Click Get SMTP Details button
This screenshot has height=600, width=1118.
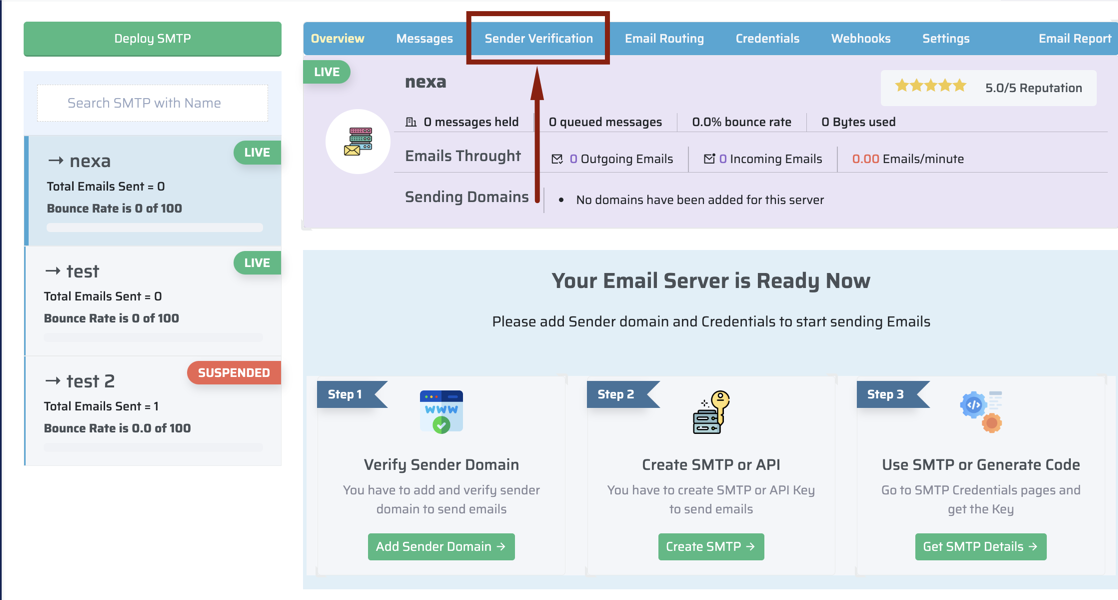(x=980, y=547)
